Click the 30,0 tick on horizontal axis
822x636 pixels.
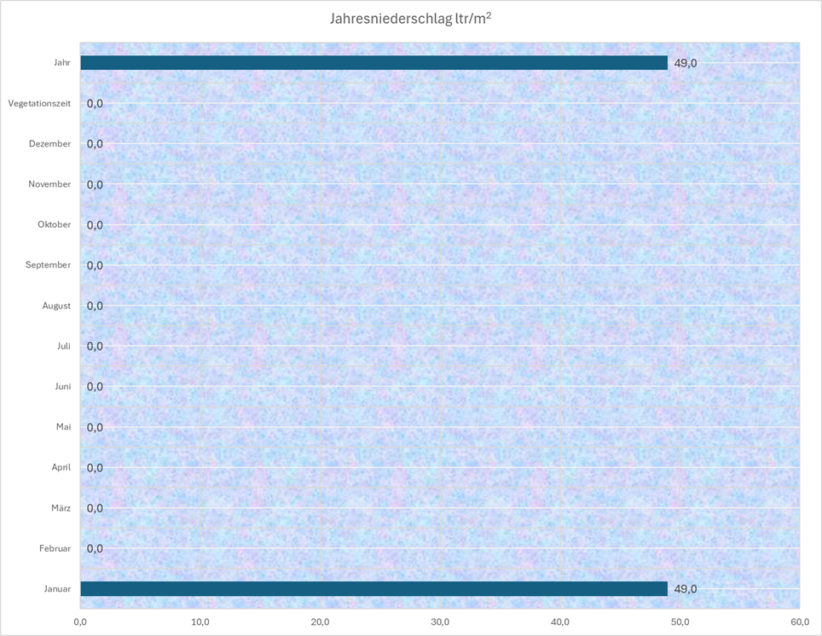click(x=440, y=621)
